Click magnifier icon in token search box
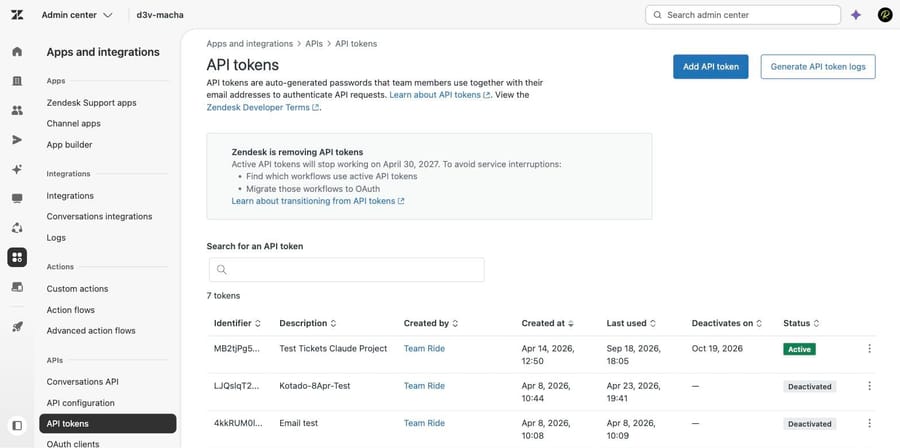The width and height of the screenshot is (900, 448). pos(222,270)
